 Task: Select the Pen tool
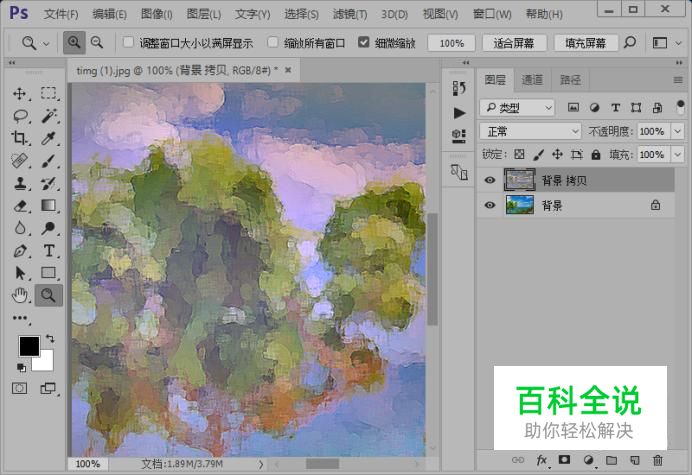click(x=19, y=251)
